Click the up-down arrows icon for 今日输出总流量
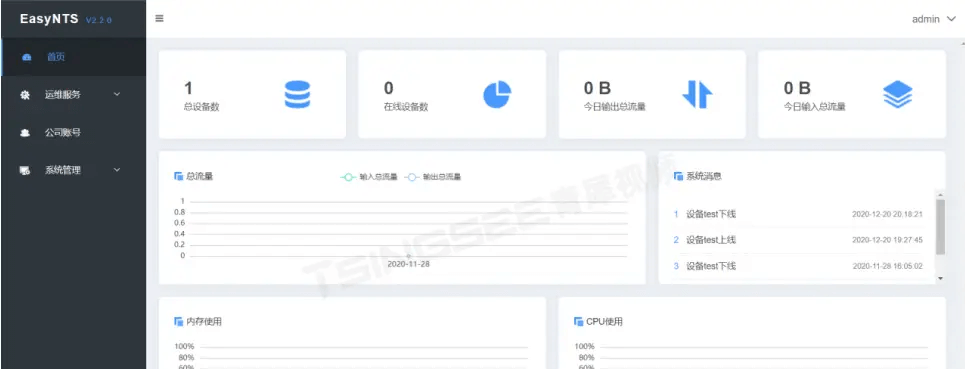Screen dimensions: 965x369 (697, 95)
